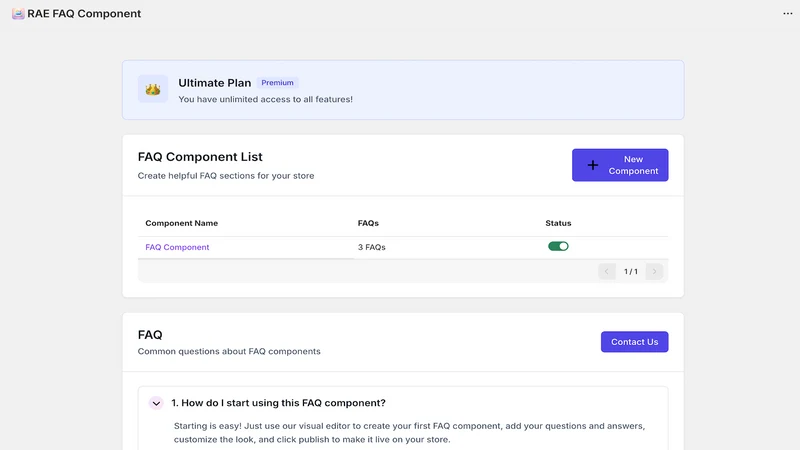
Task: Go to next page of component list
Action: click(654, 271)
